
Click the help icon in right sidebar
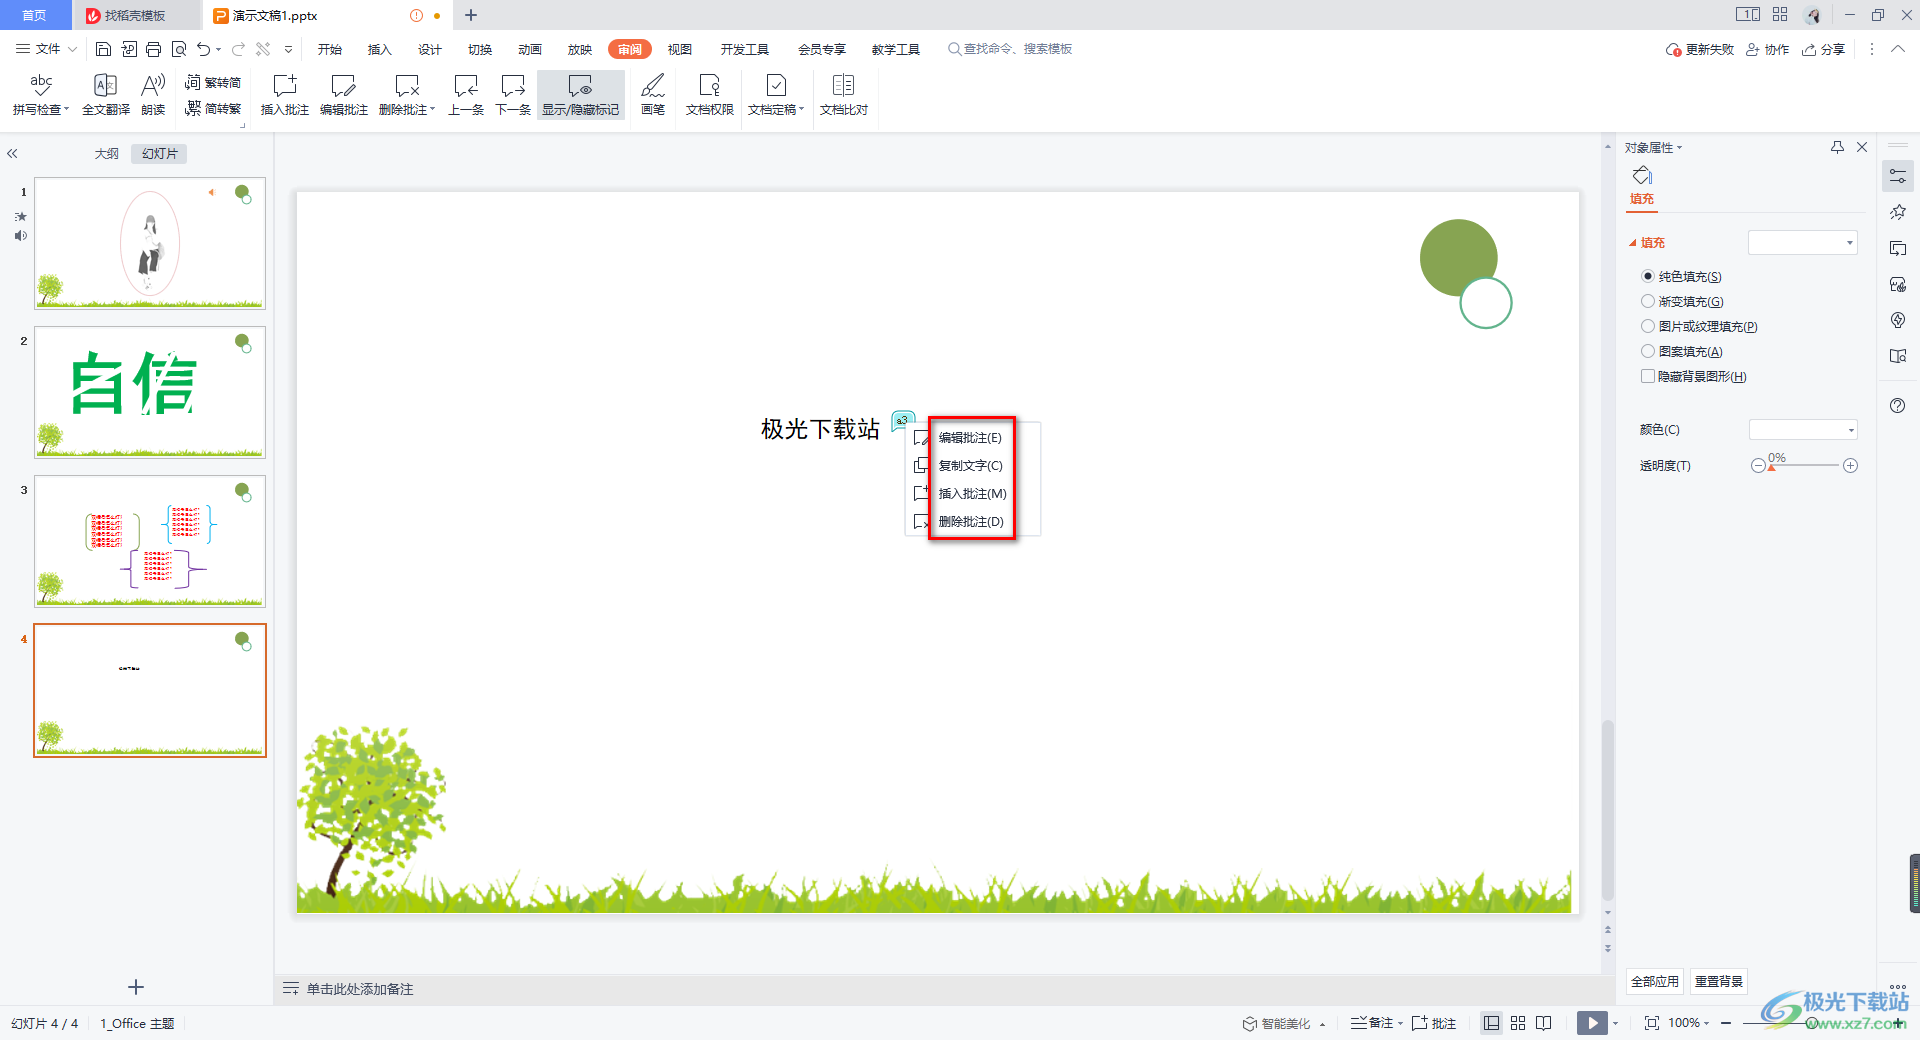click(1898, 405)
